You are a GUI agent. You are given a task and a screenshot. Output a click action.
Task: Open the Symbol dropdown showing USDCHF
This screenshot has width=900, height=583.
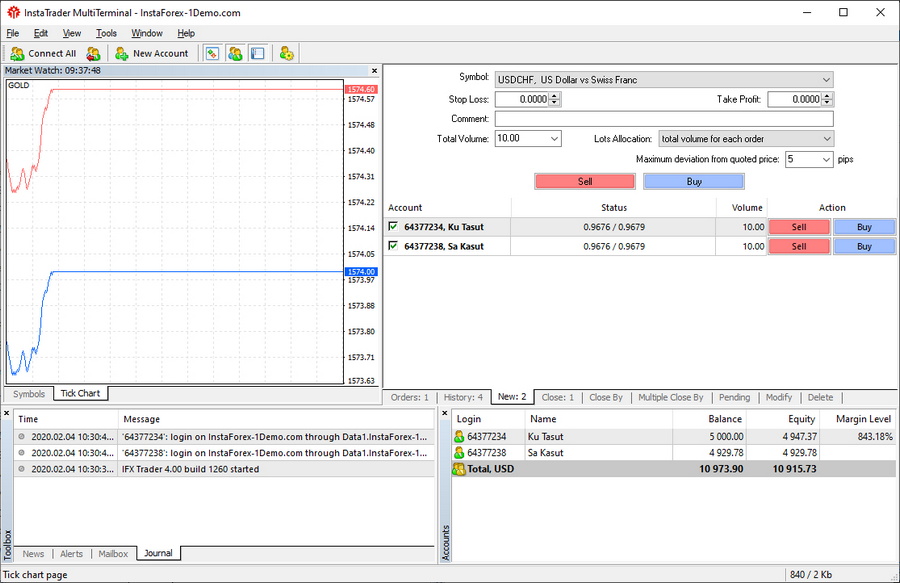click(825, 79)
